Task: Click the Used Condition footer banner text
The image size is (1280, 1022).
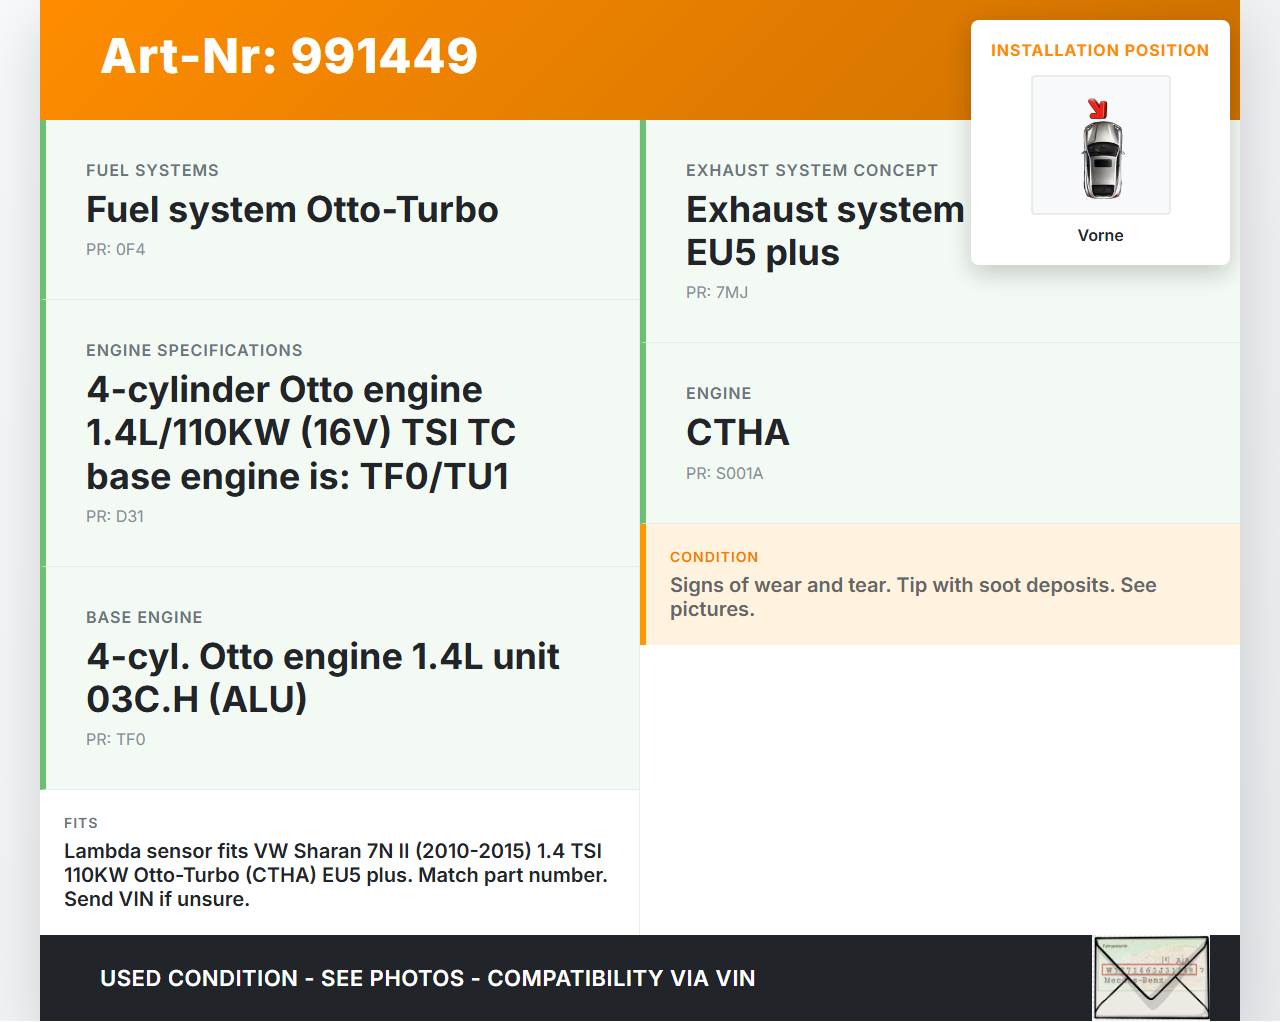Action: [428, 978]
